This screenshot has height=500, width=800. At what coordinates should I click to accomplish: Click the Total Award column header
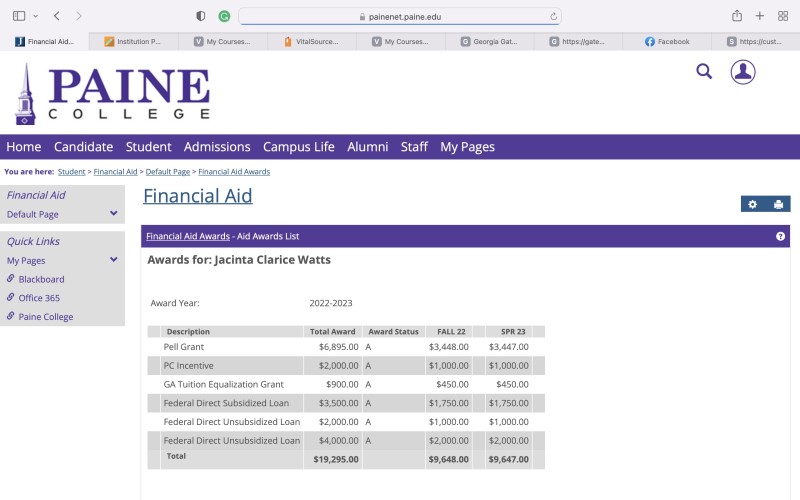333,332
